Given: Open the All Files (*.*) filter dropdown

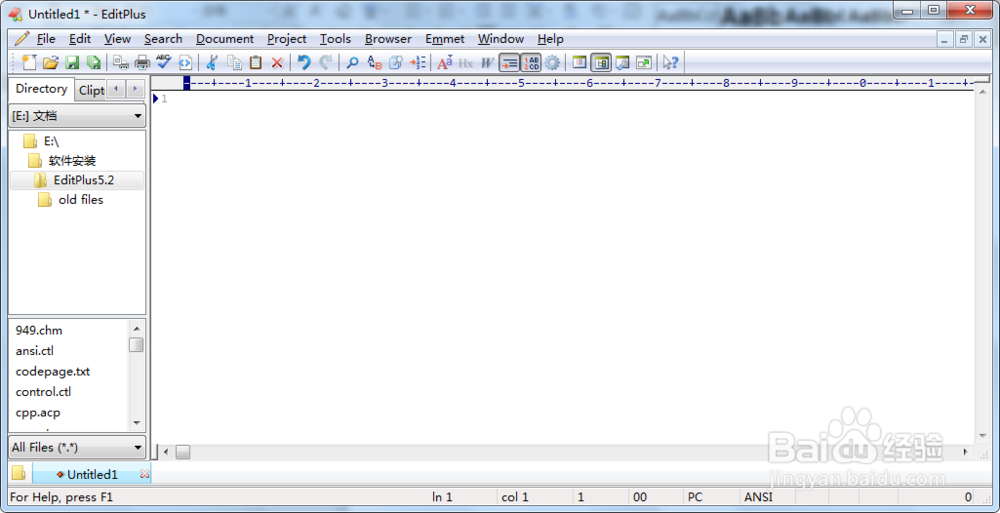Looking at the screenshot, I should pos(77,447).
